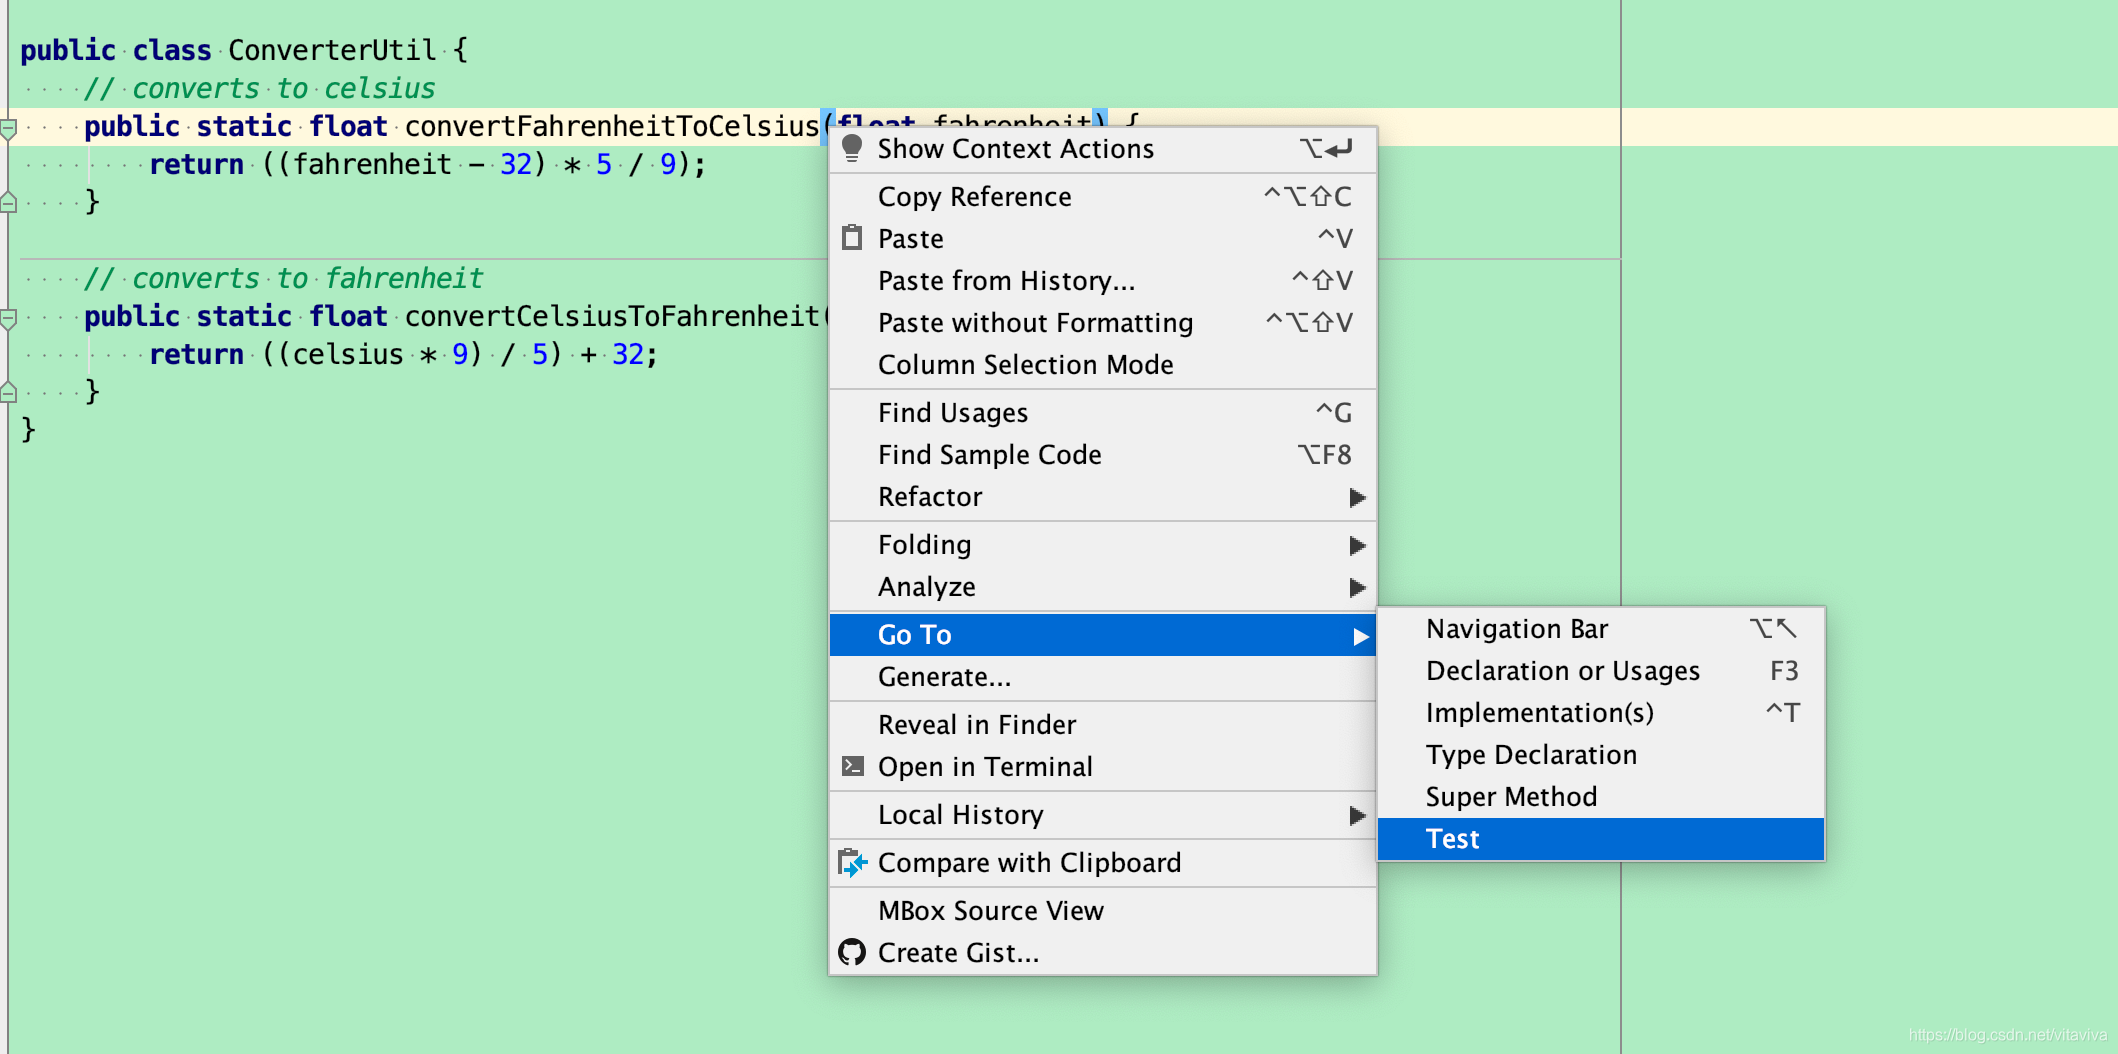This screenshot has width=2118, height=1054.
Task: Click the GitHub icon beside Create Gist
Action: click(x=852, y=952)
